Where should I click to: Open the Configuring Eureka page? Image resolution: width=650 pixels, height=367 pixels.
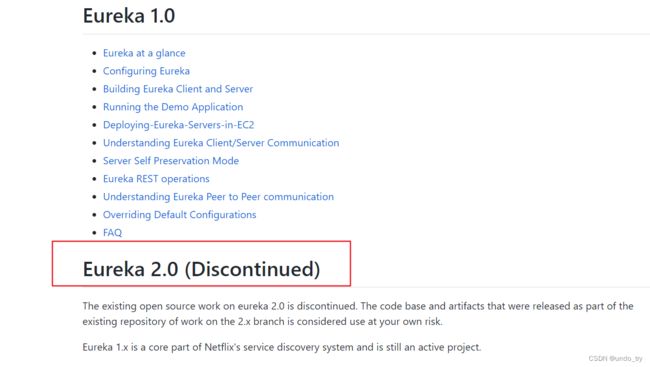[146, 71]
